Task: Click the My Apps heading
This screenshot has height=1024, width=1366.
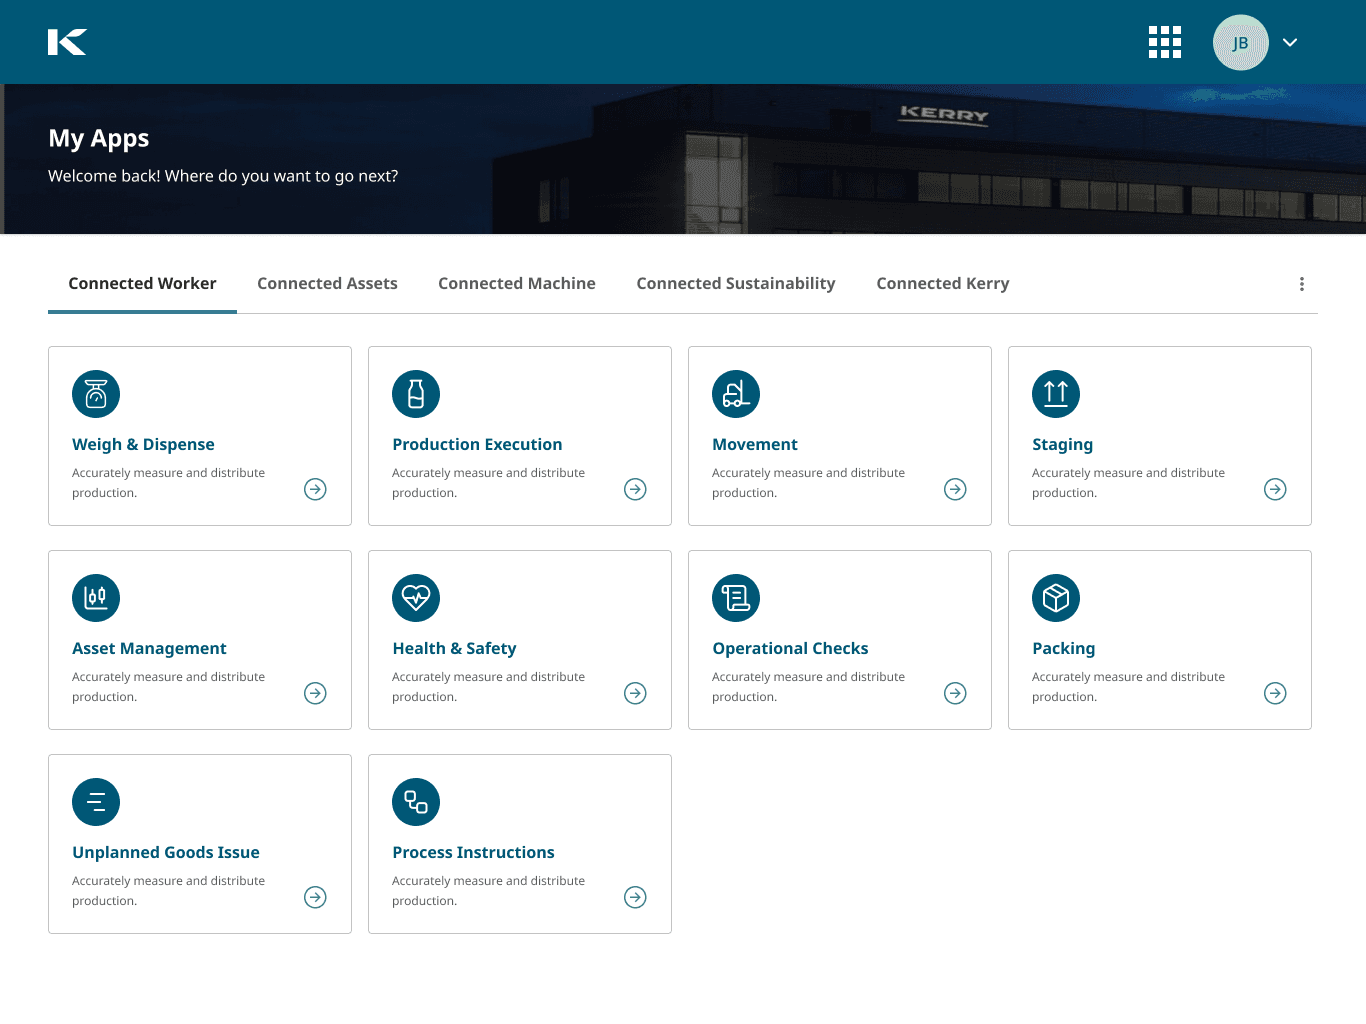Action: (99, 139)
